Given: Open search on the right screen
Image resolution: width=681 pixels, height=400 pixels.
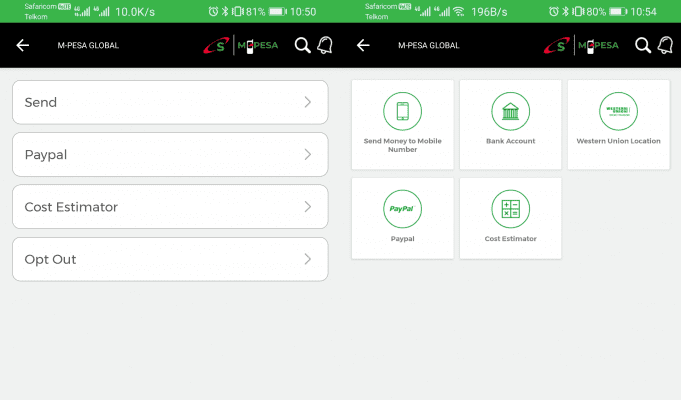Looking at the screenshot, I should 643,45.
